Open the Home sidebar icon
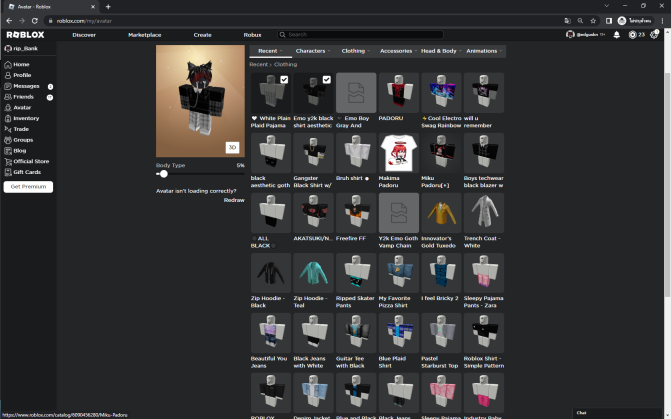 click(x=8, y=65)
